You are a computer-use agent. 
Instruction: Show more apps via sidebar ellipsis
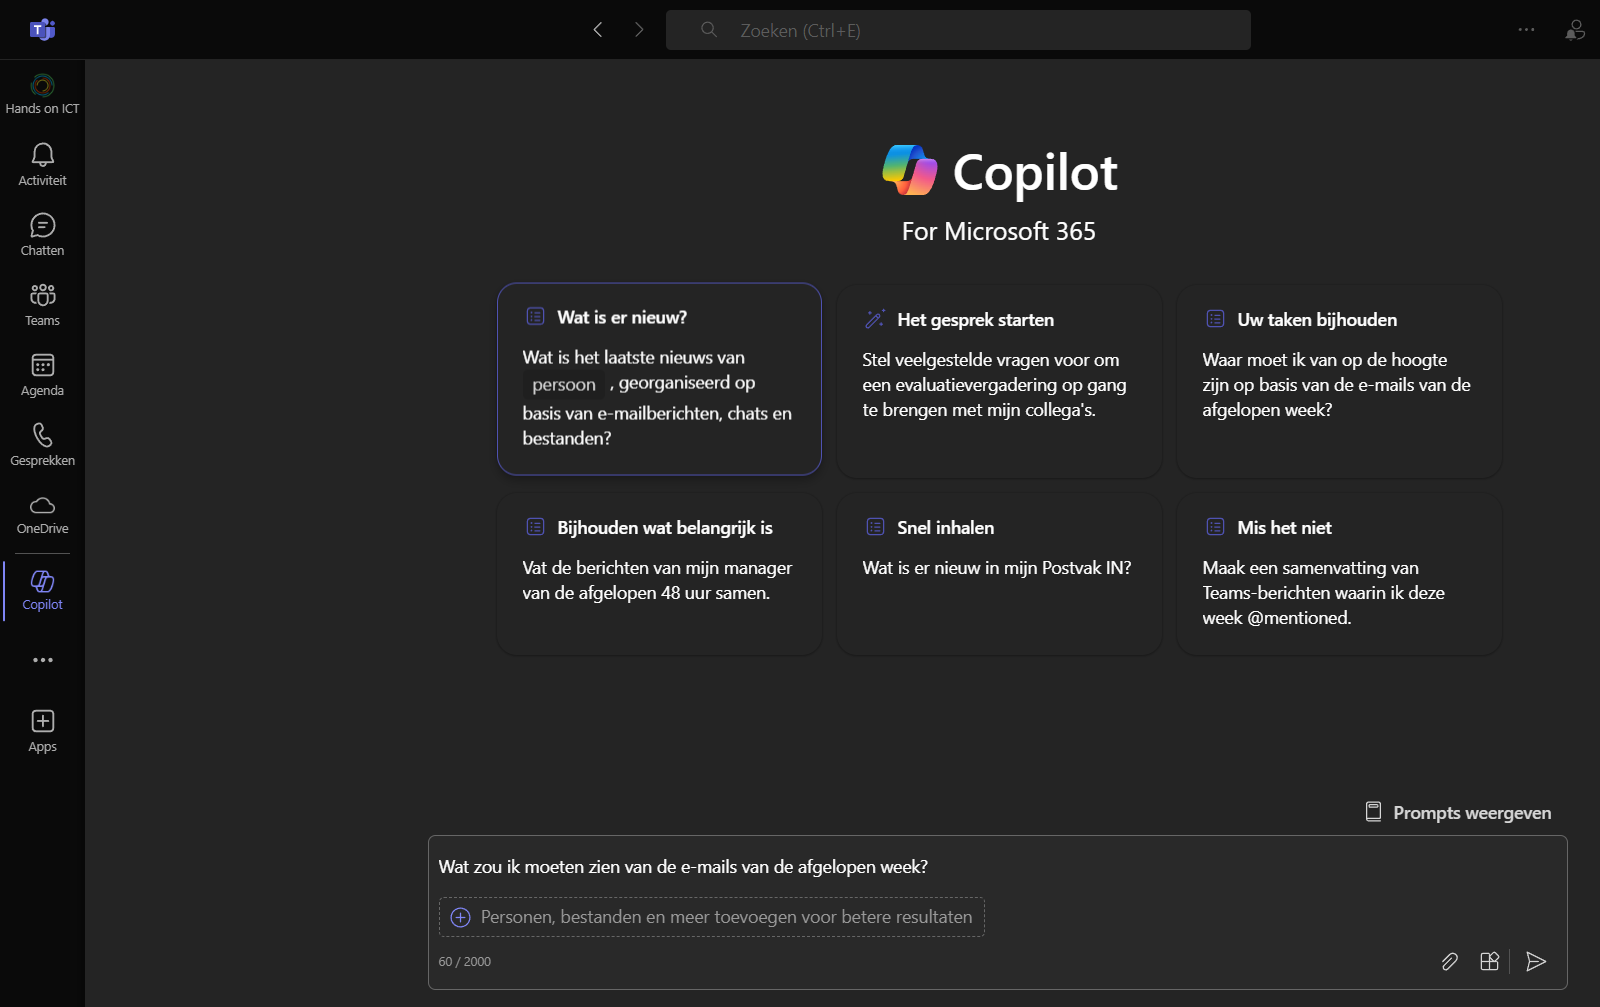pos(42,660)
